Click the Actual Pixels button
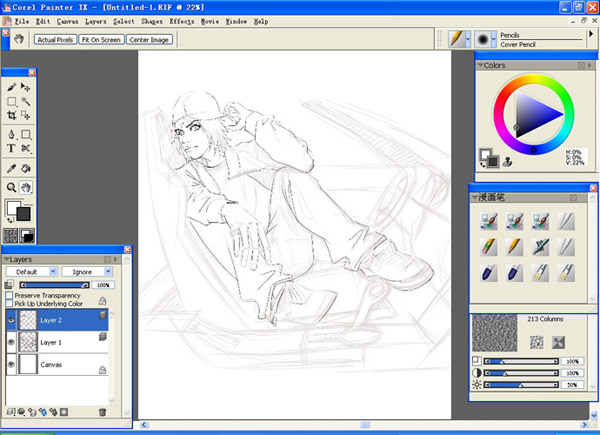This screenshot has height=435, width=600. [x=55, y=40]
